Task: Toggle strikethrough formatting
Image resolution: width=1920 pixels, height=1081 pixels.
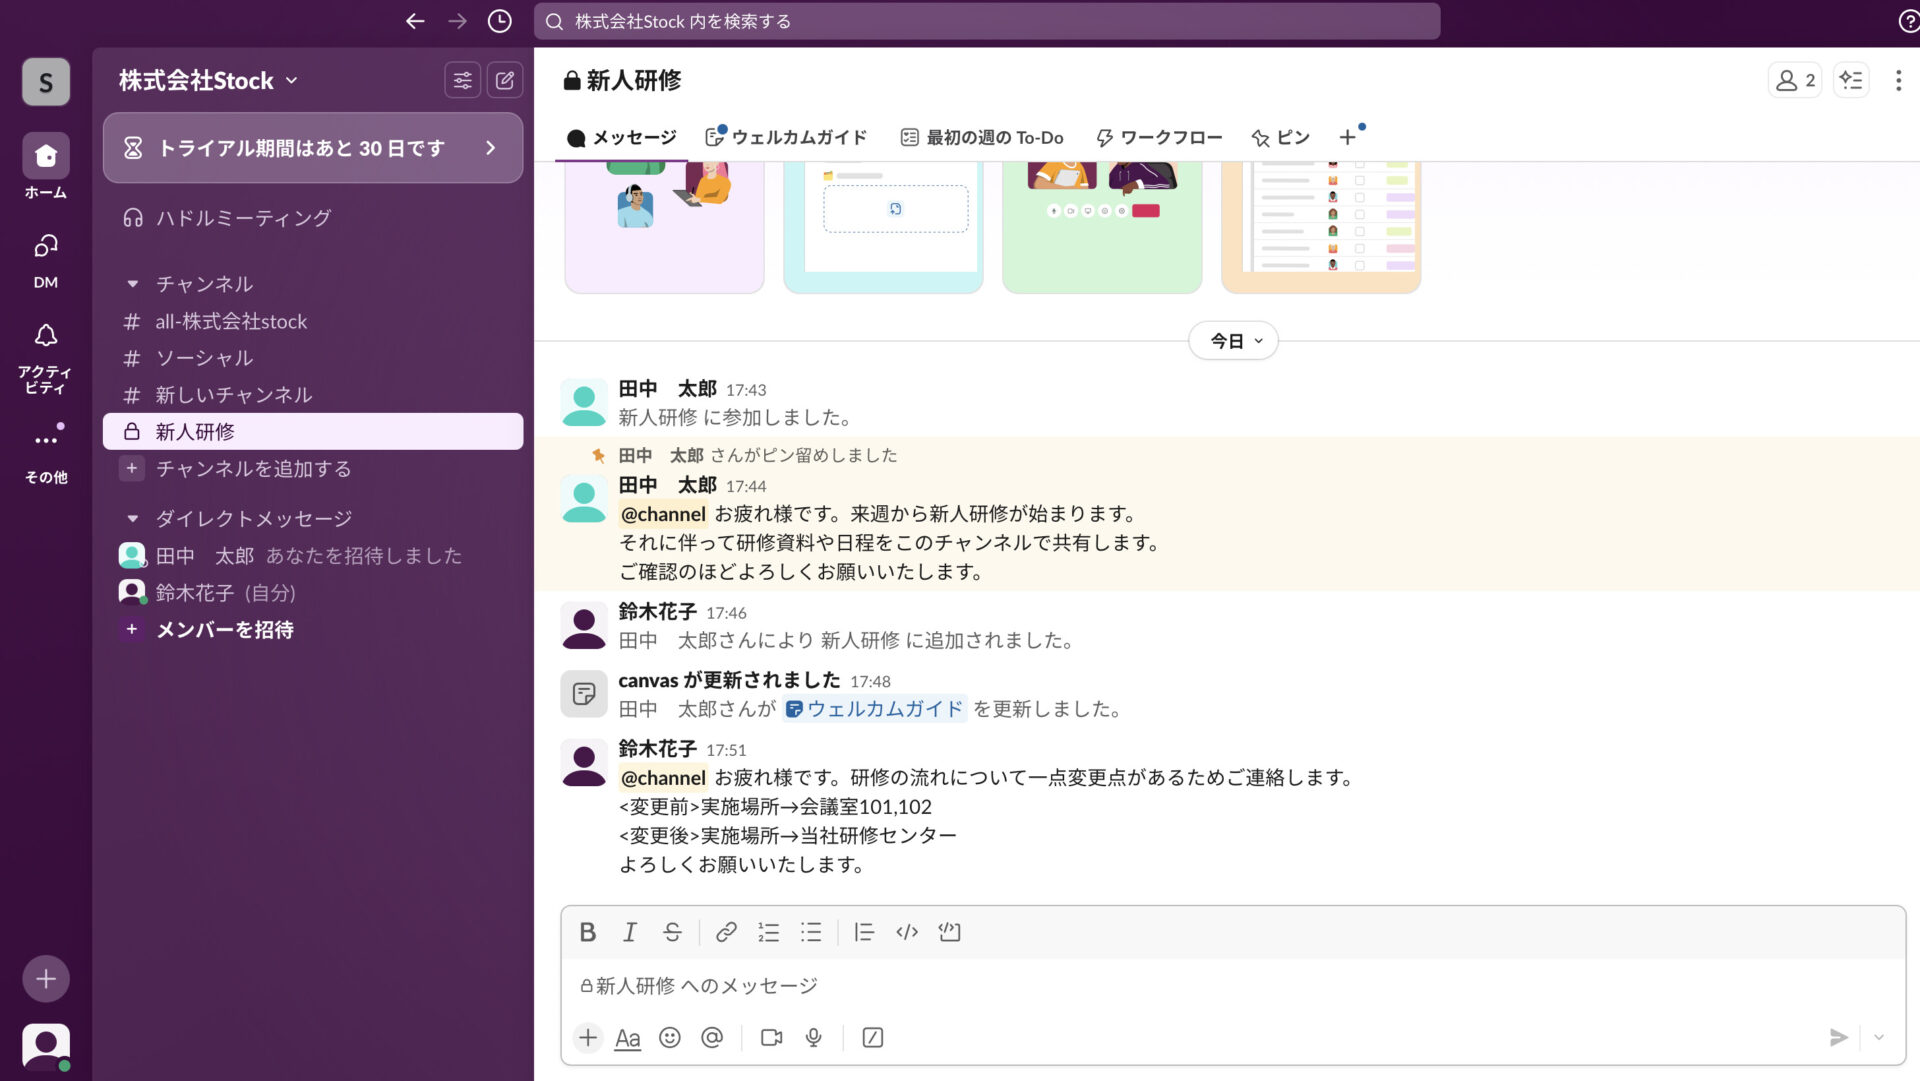Action: coord(672,932)
